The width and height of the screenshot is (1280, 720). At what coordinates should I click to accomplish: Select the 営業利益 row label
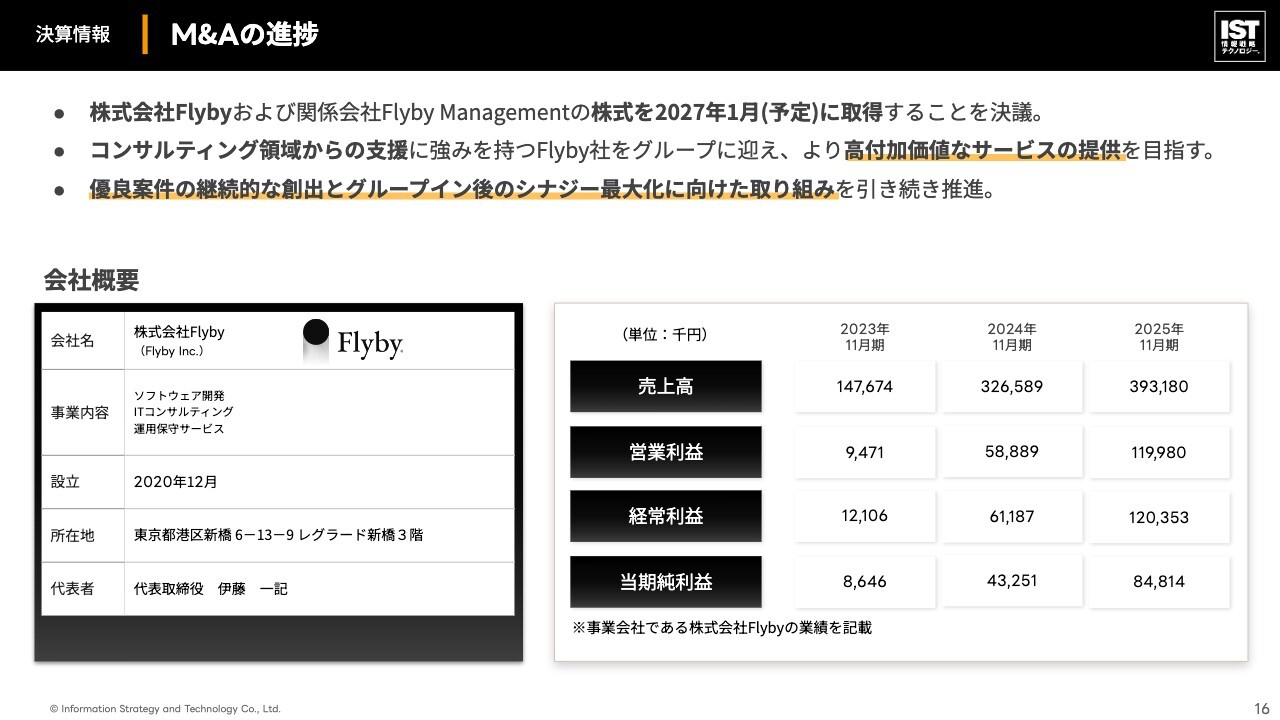tap(666, 452)
